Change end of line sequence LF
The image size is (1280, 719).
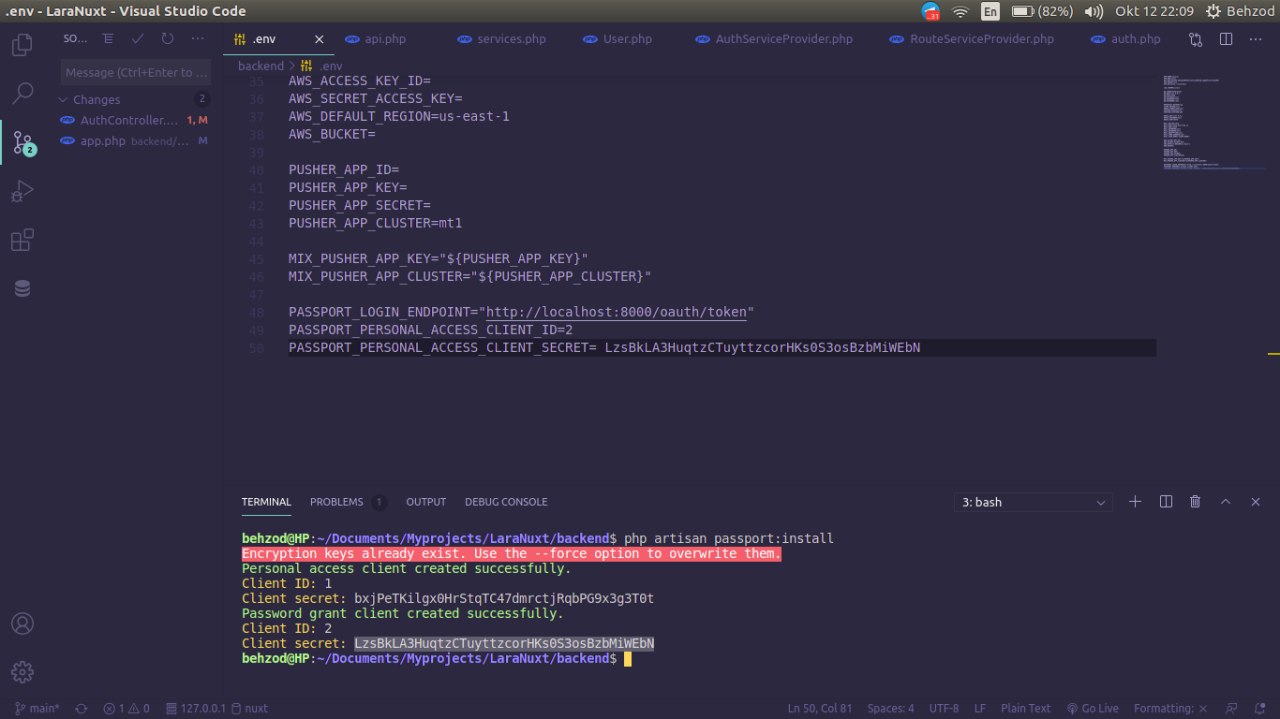click(x=981, y=708)
